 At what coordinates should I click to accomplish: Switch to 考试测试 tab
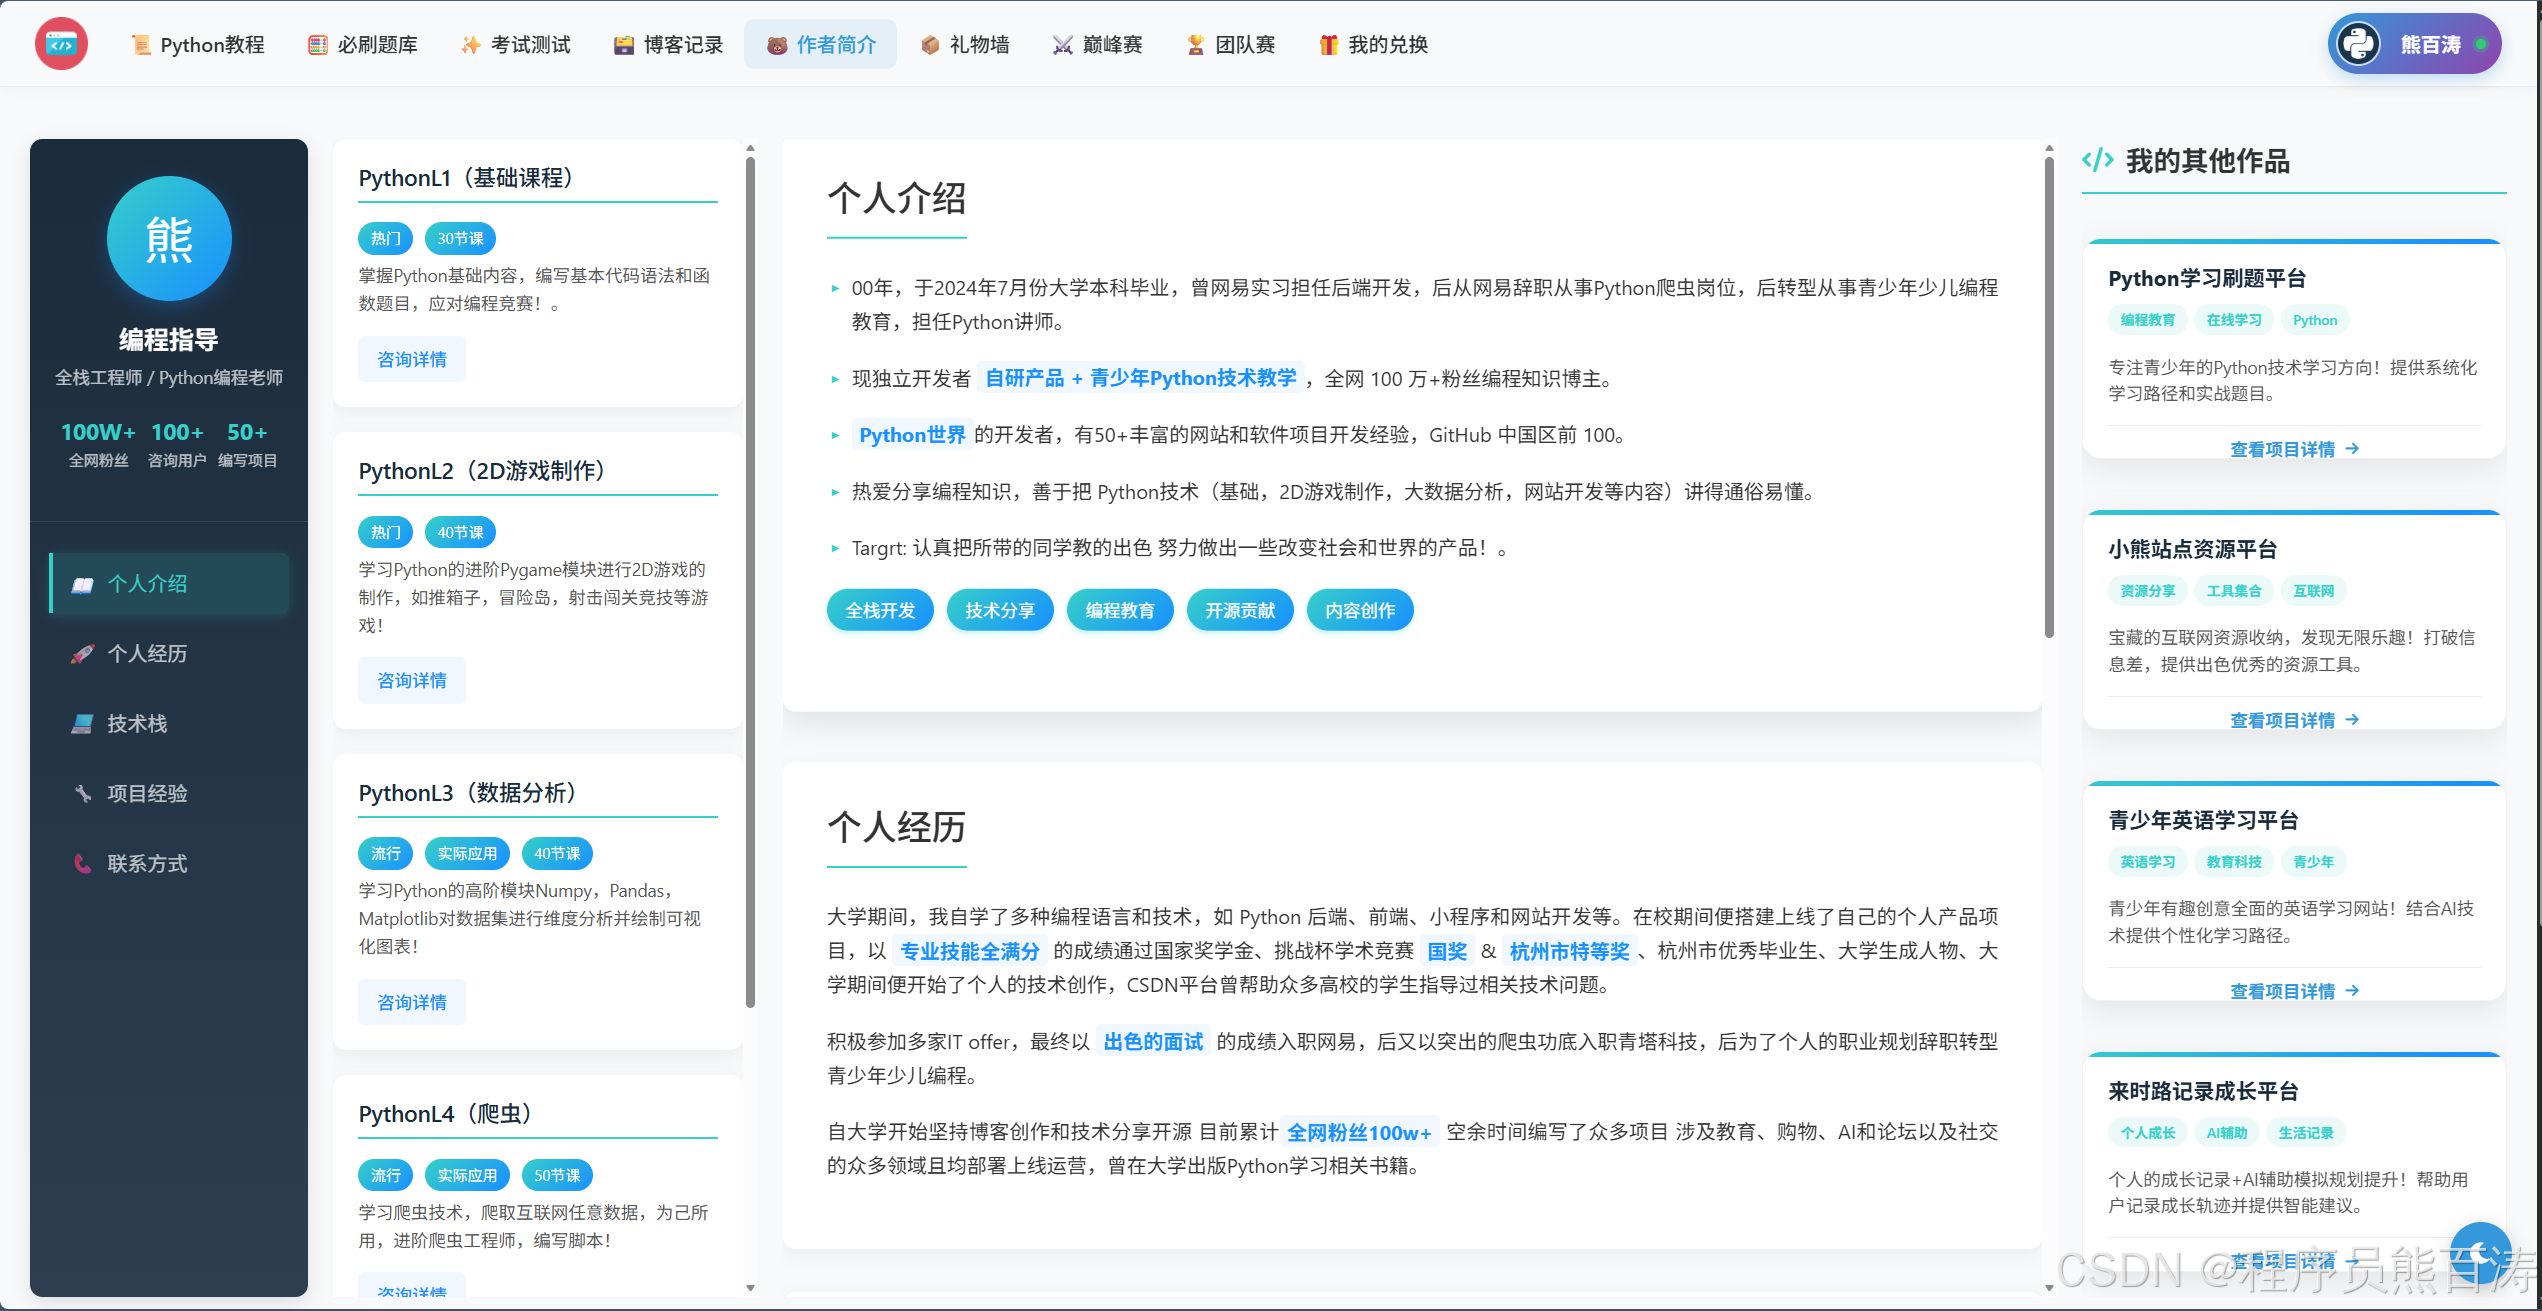click(x=516, y=45)
